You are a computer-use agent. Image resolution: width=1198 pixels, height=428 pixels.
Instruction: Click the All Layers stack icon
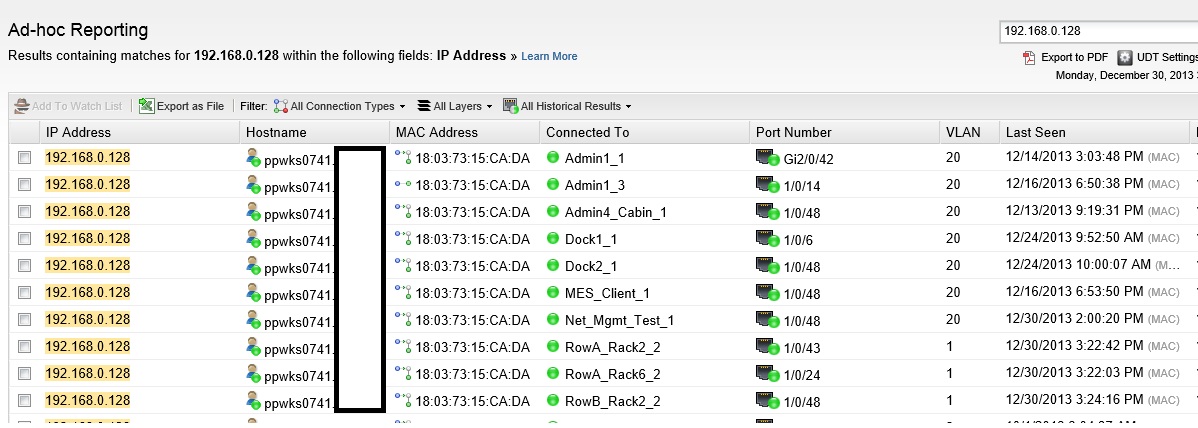pos(423,106)
